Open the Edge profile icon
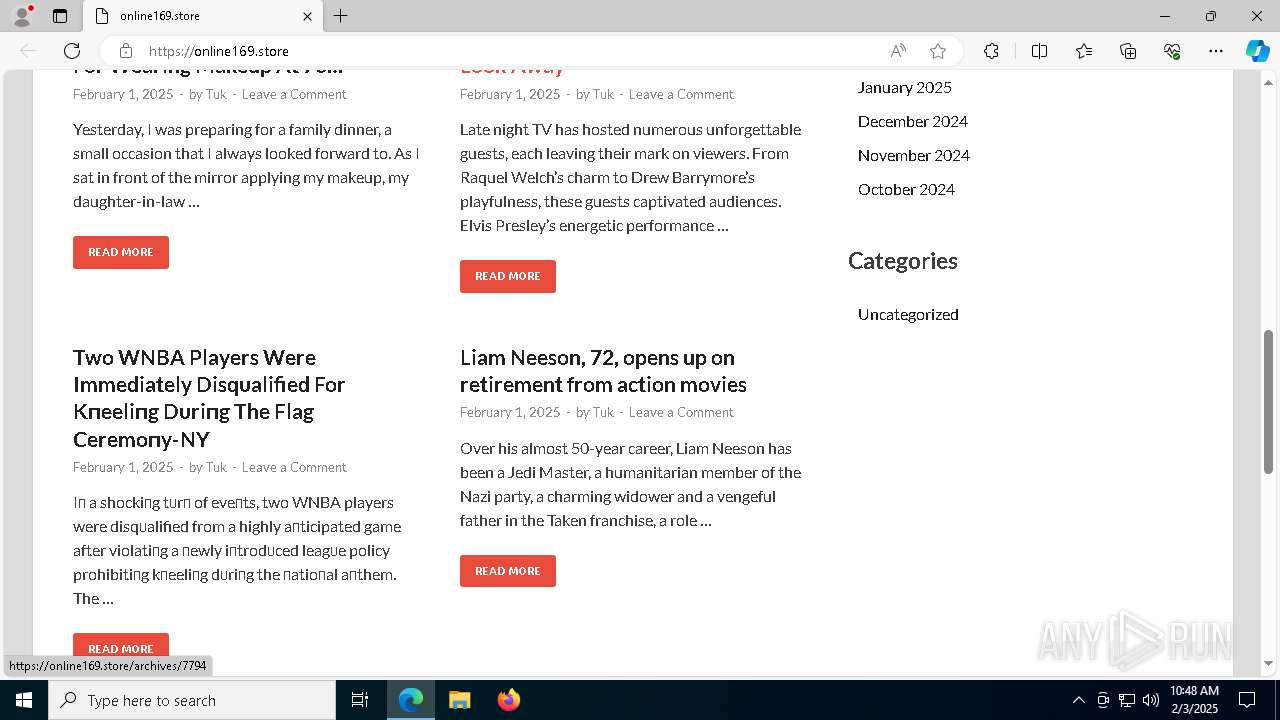1280x720 pixels. coord(22,16)
